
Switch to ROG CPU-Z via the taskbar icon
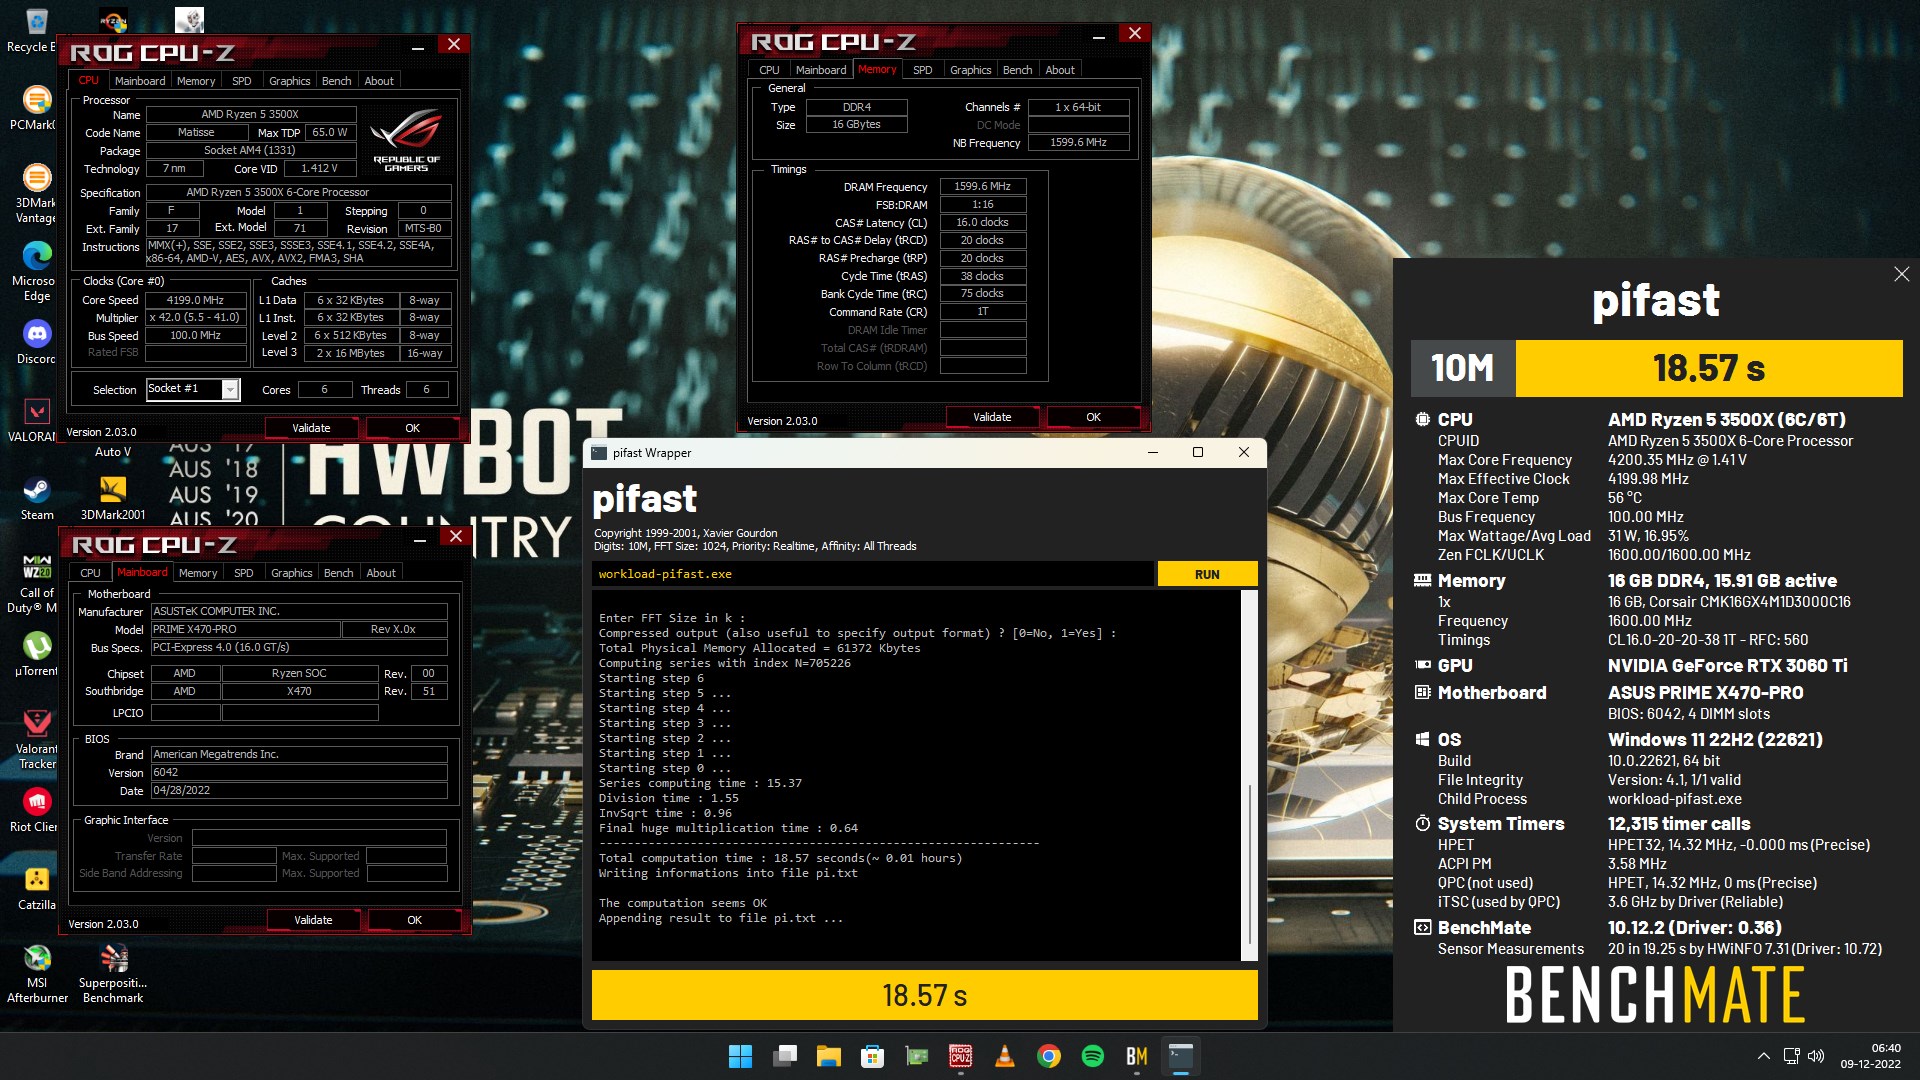(x=961, y=1056)
